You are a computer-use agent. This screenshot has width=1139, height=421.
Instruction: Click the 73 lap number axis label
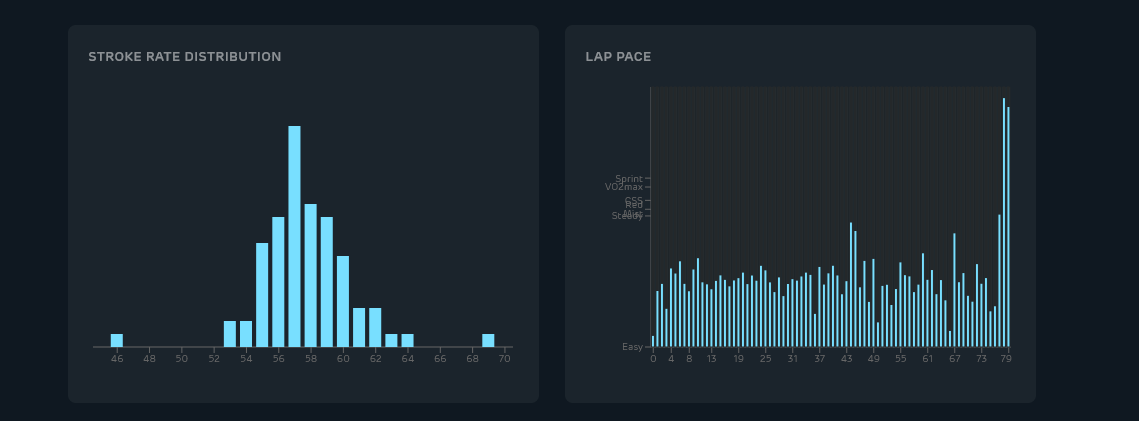pyautogui.click(x=981, y=359)
